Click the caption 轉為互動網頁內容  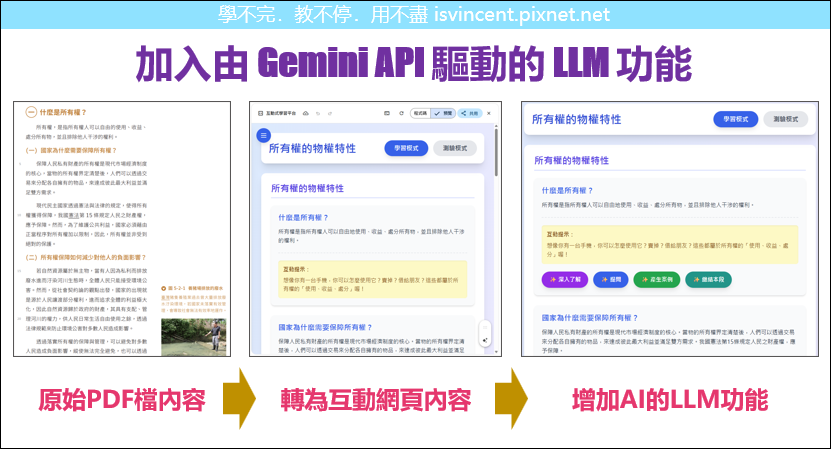pyautogui.click(x=376, y=400)
